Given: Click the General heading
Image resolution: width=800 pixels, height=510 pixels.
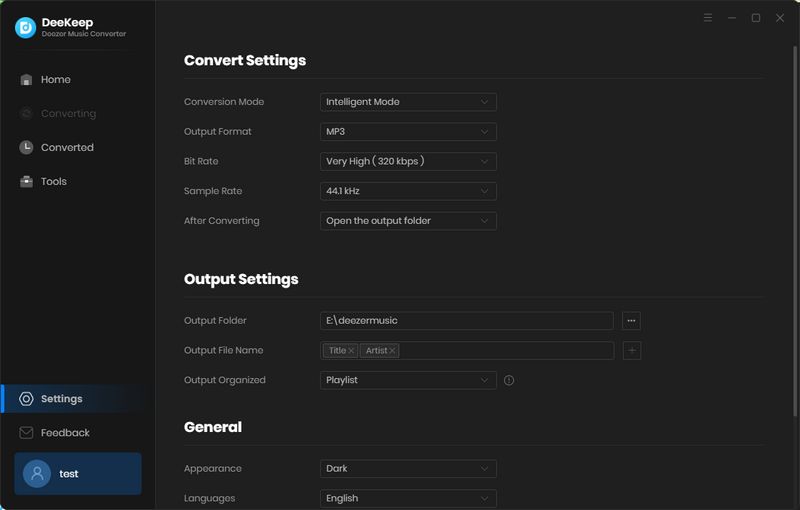Looking at the screenshot, I should click(x=213, y=427).
